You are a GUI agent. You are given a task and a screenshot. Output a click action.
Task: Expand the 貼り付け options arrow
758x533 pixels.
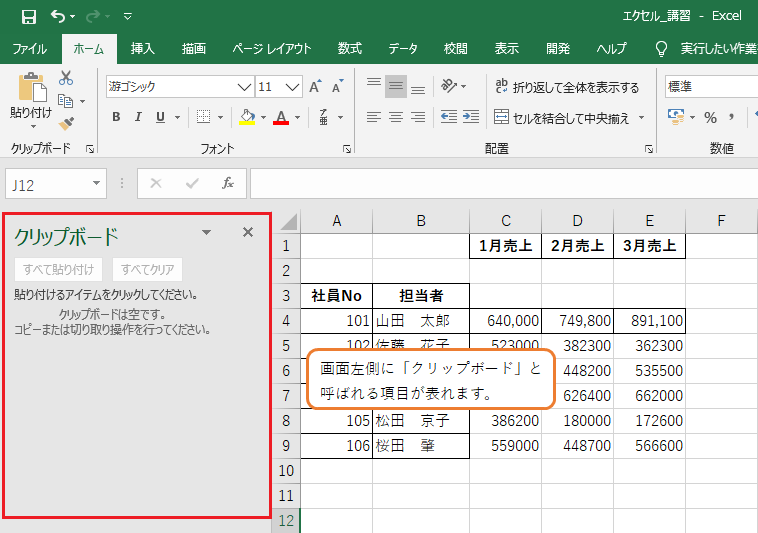tap(33, 127)
